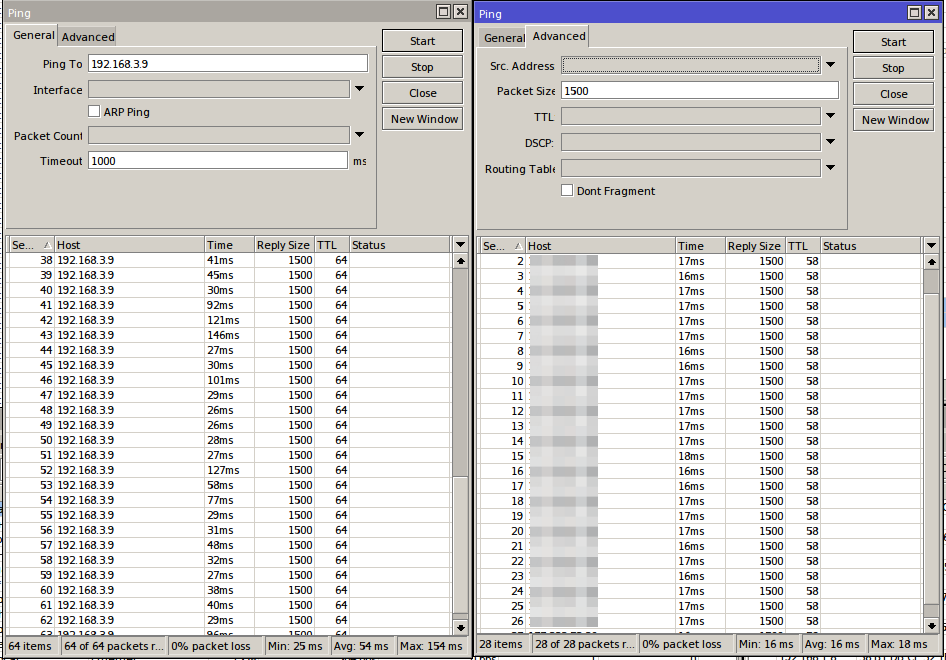
Task: Maximize the right Ping window
Action: [914, 13]
